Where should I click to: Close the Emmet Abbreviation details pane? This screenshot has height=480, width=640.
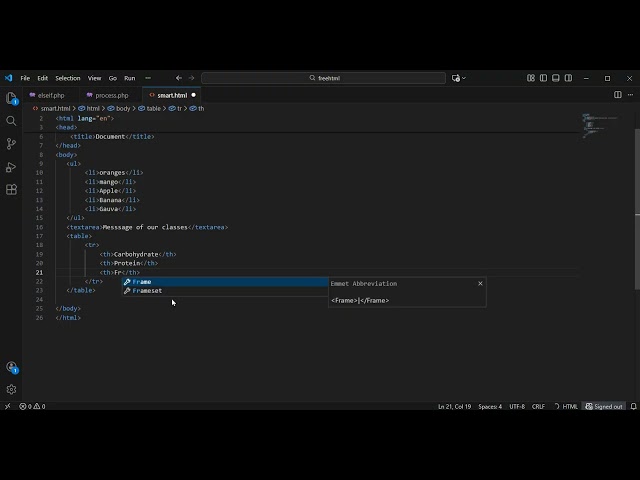[x=480, y=283]
